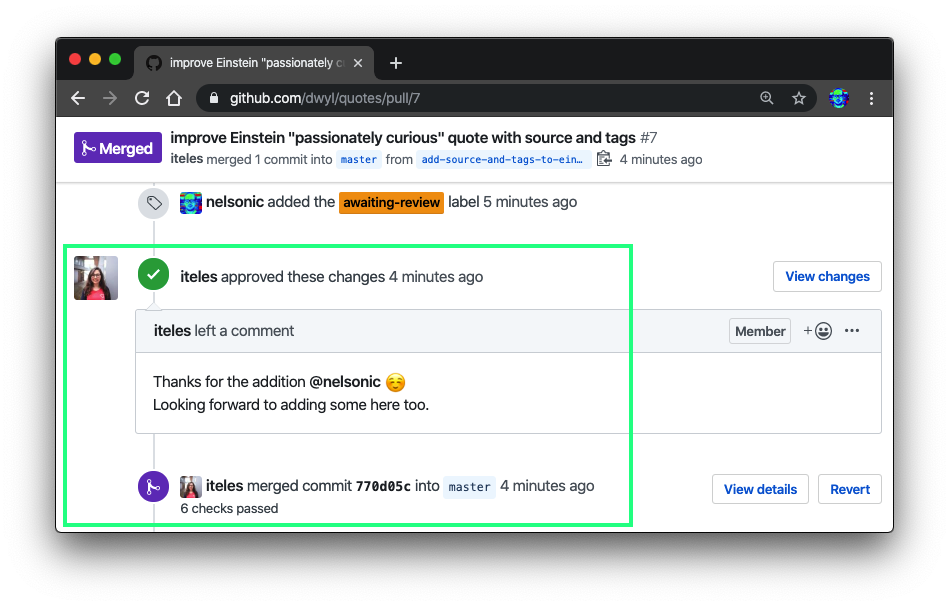The width and height of the screenshot is (949, 606).
Task: Reload the page with the refresh icon
Action: click(141, 98)
